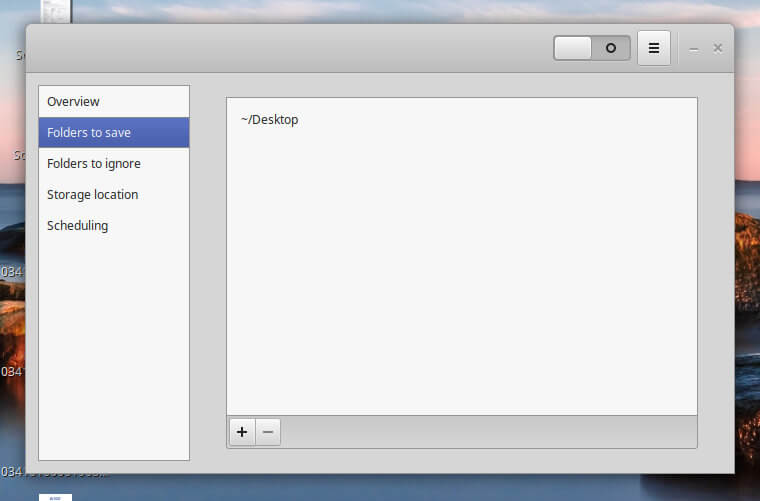Viewport: 760px width, 501px height.
Task: Open the hamburger menu in the header
Action: [653, 48]
